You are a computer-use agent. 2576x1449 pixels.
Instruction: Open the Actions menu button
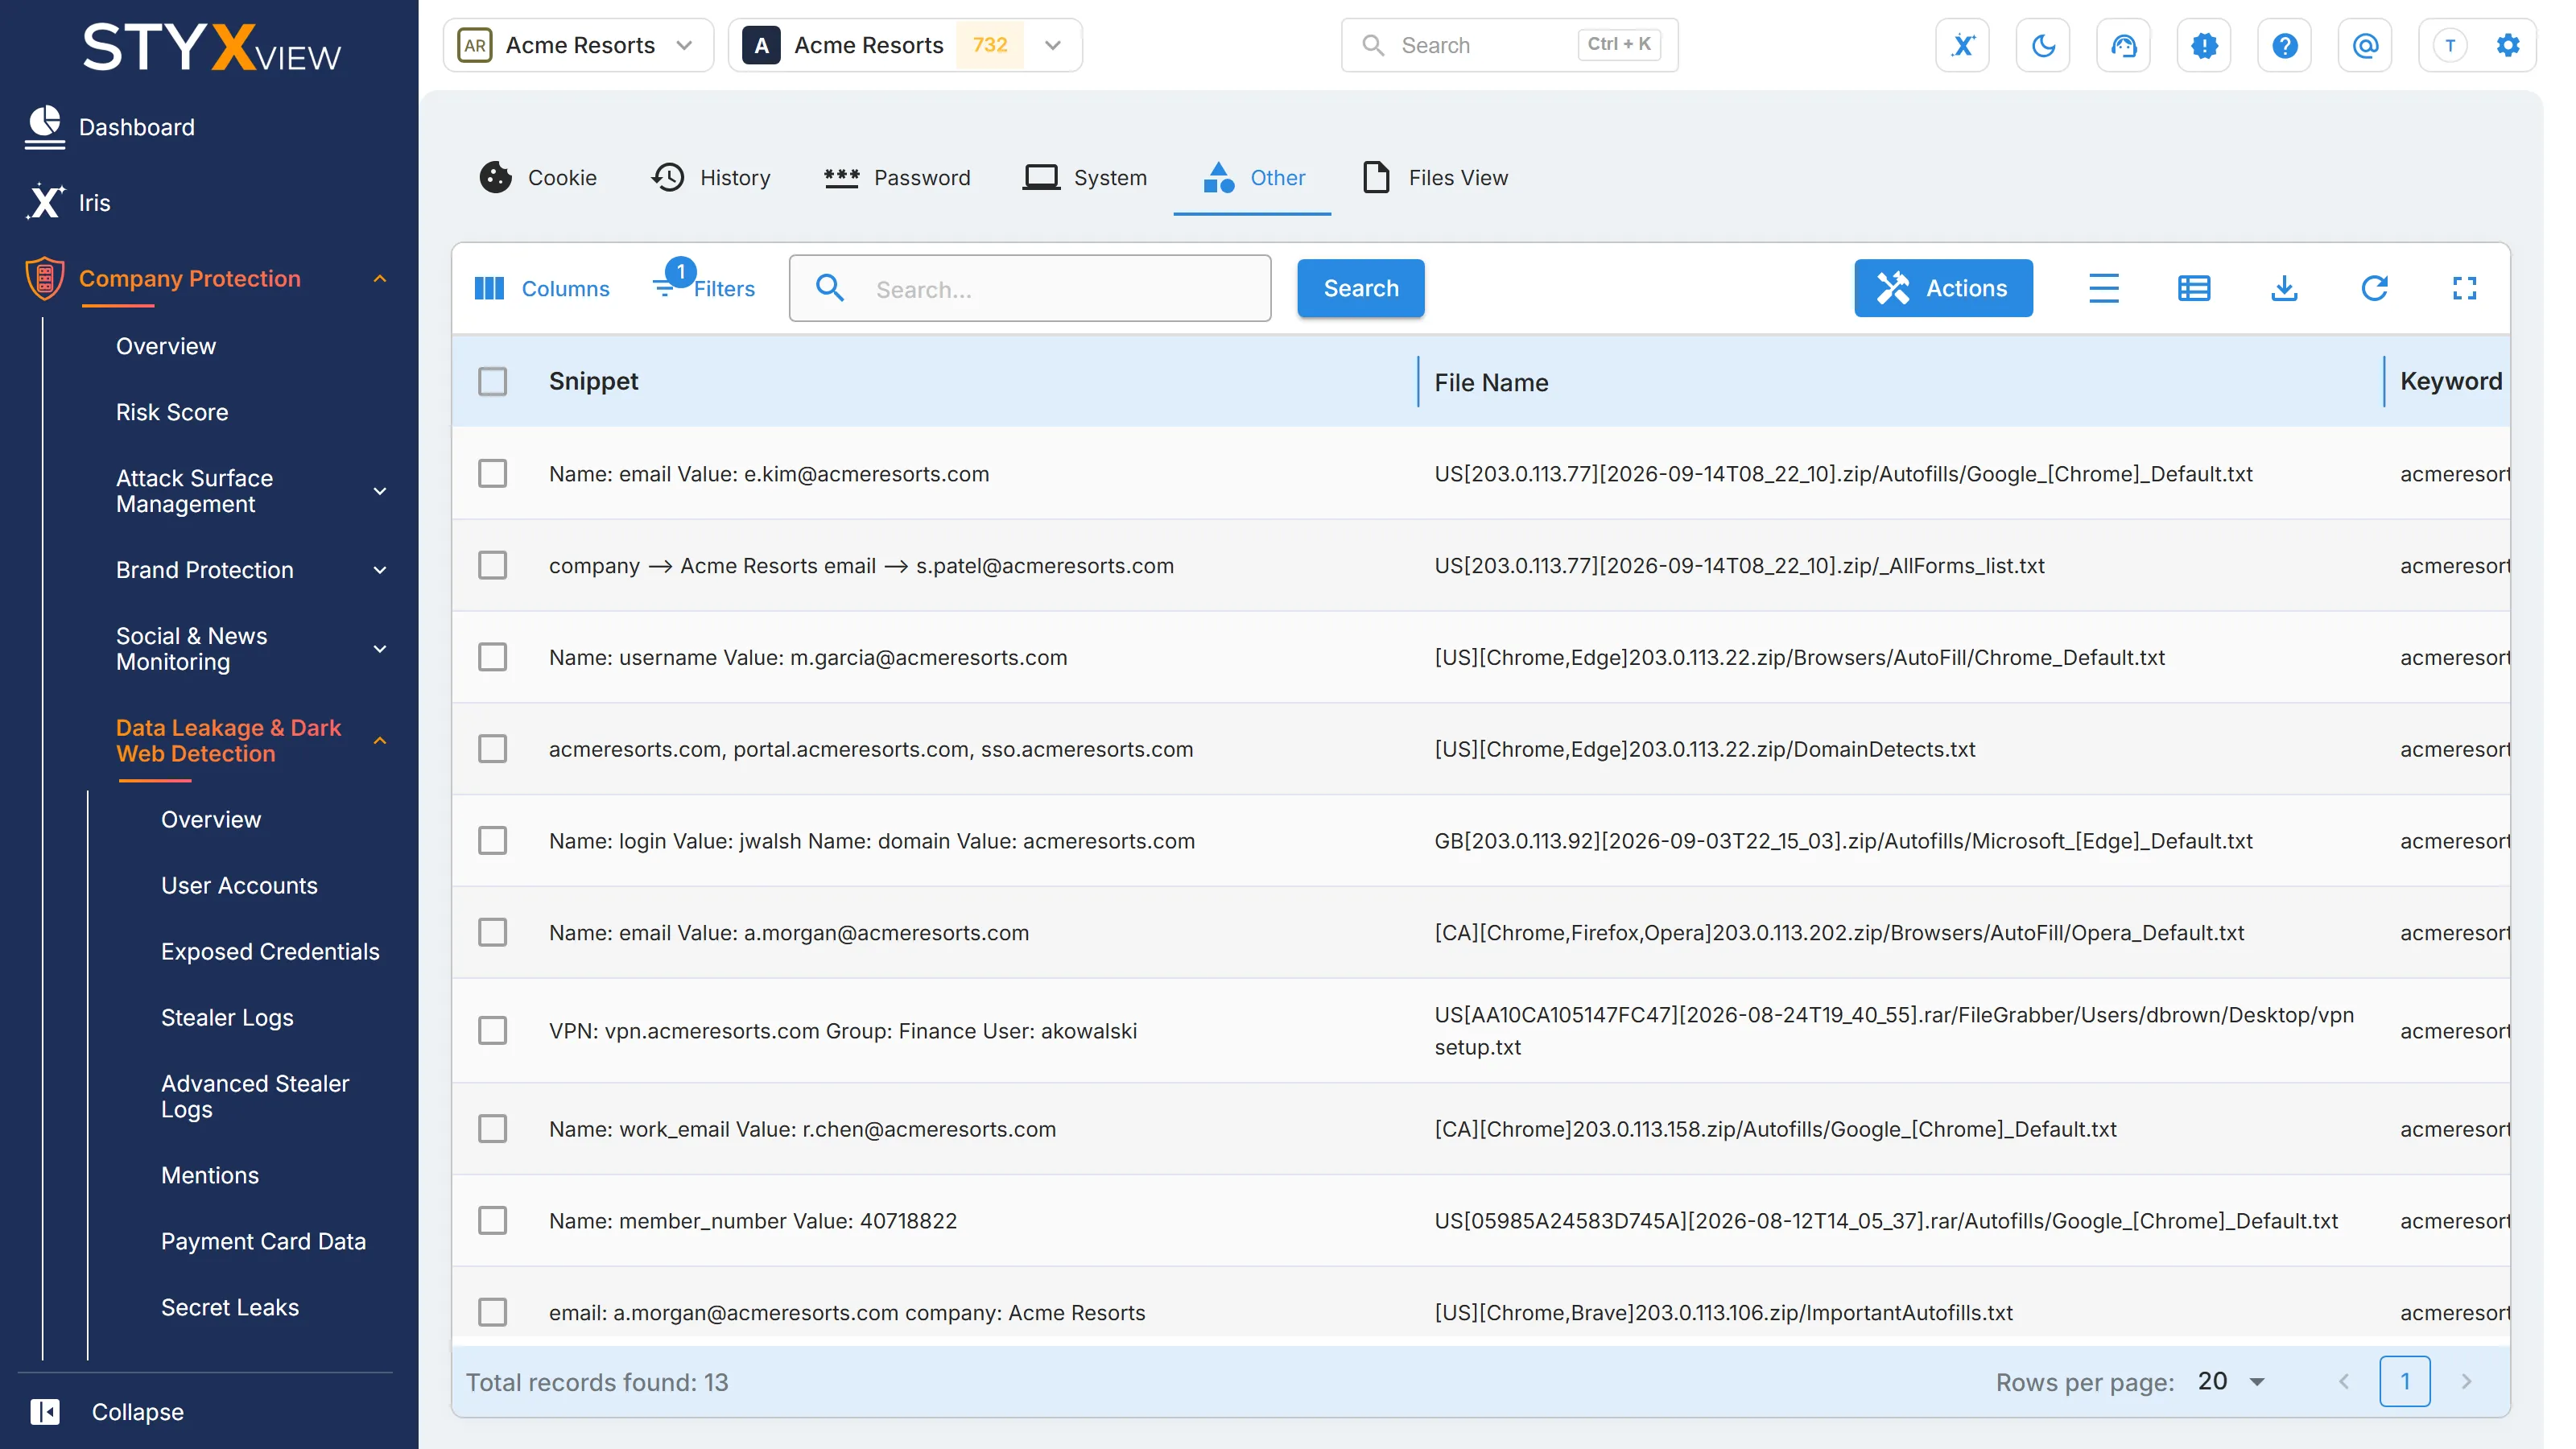(x=1943, y=288)
